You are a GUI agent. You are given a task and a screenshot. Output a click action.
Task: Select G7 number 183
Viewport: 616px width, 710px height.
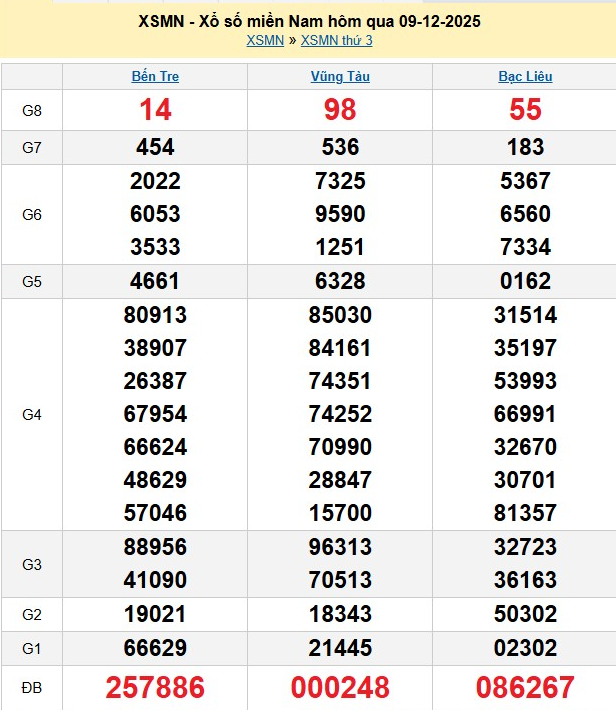pos(525,147)
